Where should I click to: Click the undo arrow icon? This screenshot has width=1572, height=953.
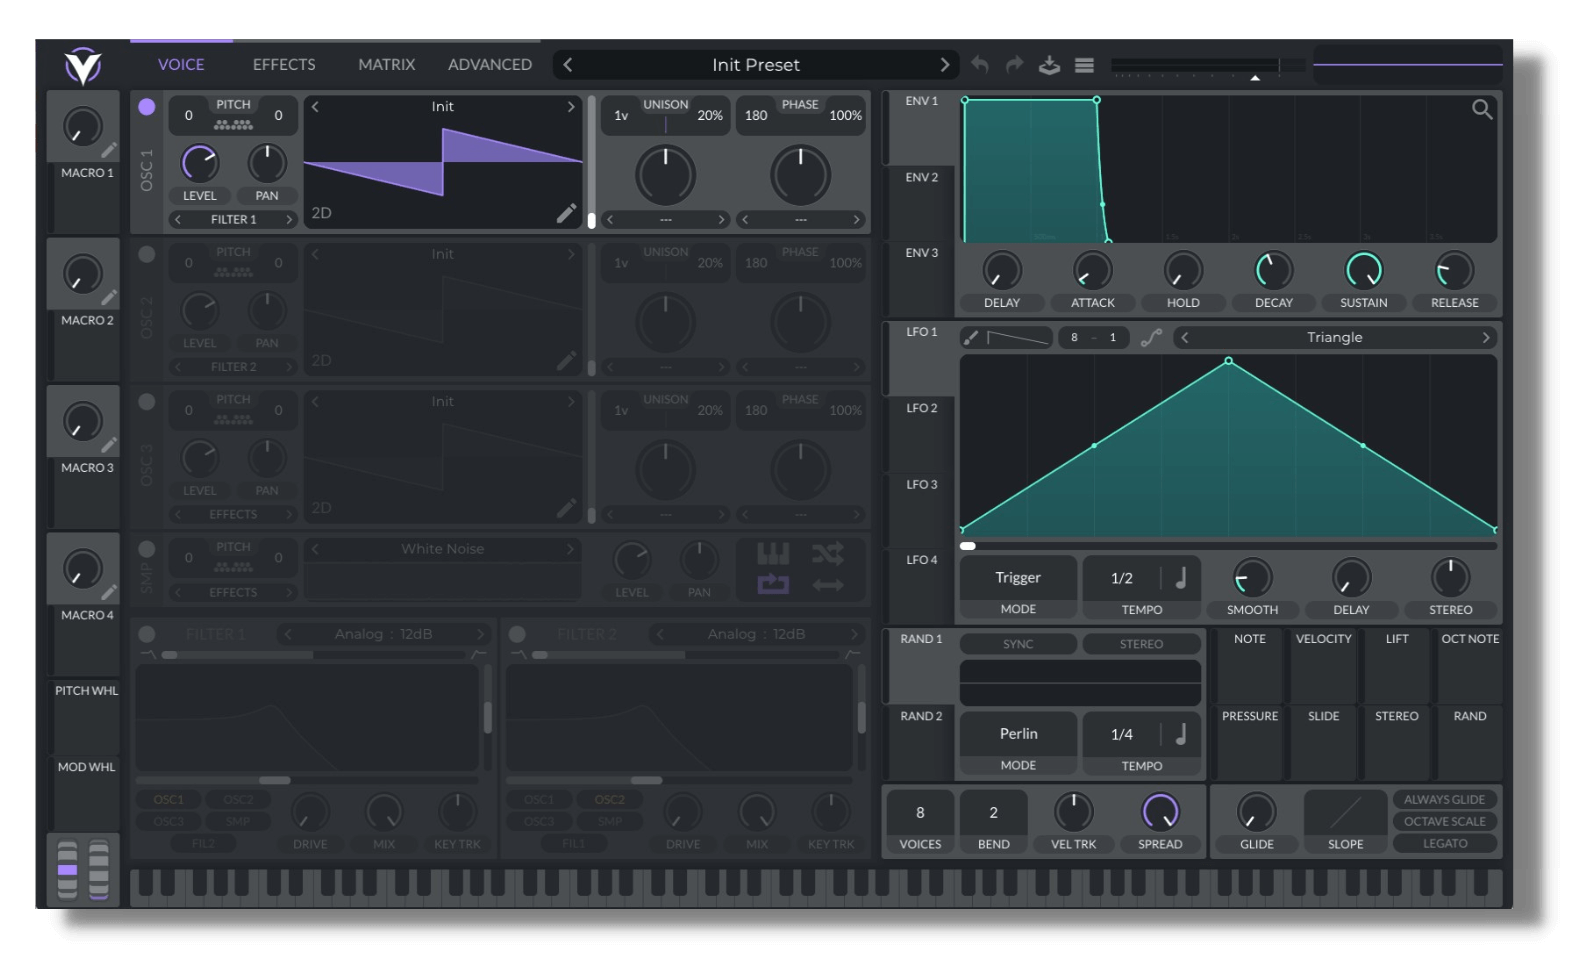[980, 65]
